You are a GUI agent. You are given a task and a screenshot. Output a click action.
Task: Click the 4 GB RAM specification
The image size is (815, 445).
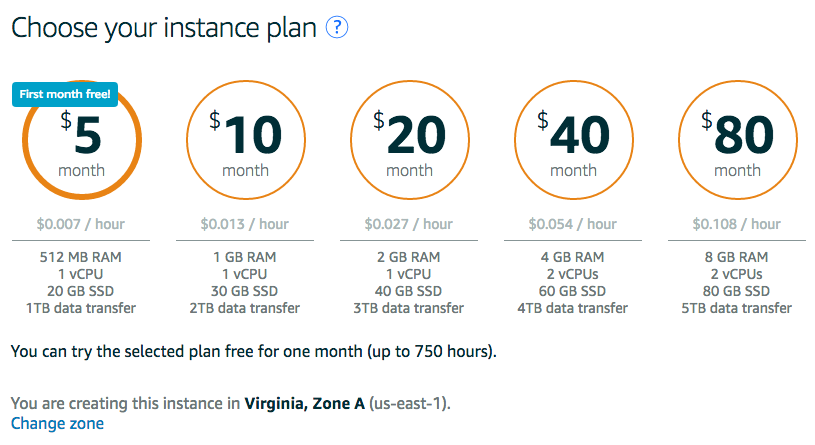[x=573, y=257]
